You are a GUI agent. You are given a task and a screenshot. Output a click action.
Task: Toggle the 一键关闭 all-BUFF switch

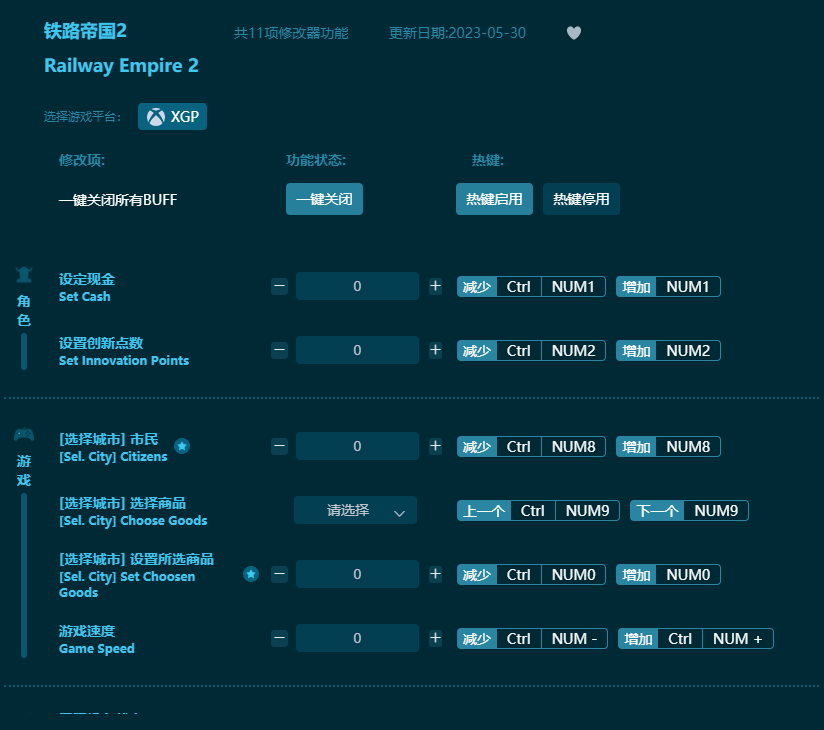324,199
